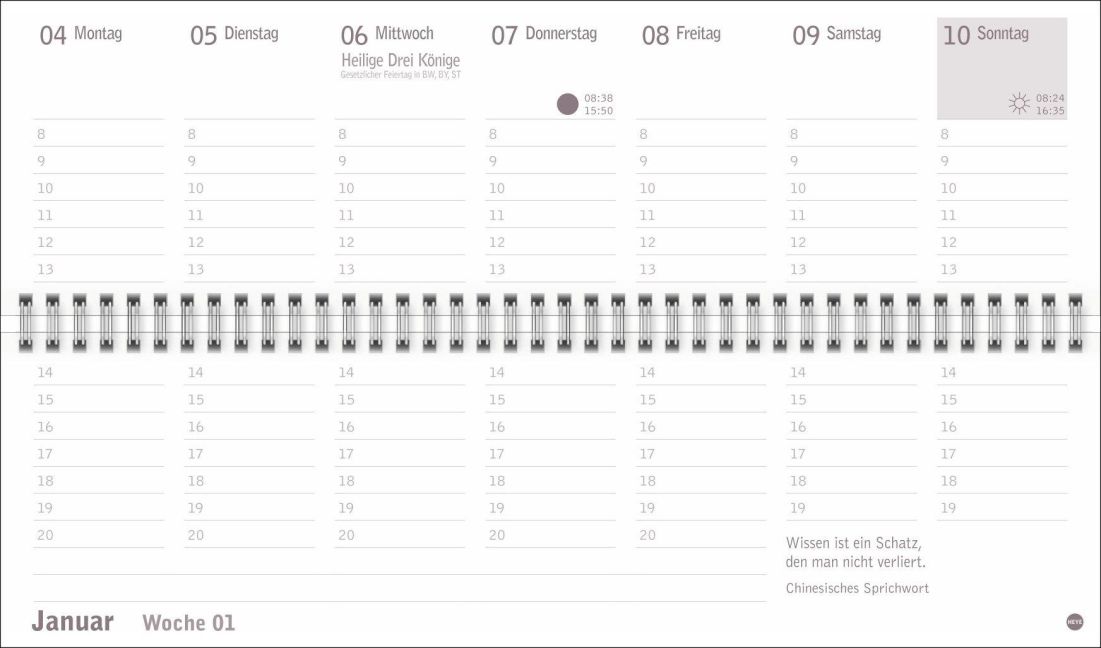
Task: Select the 09 Samstag day header
Action: 836,35
